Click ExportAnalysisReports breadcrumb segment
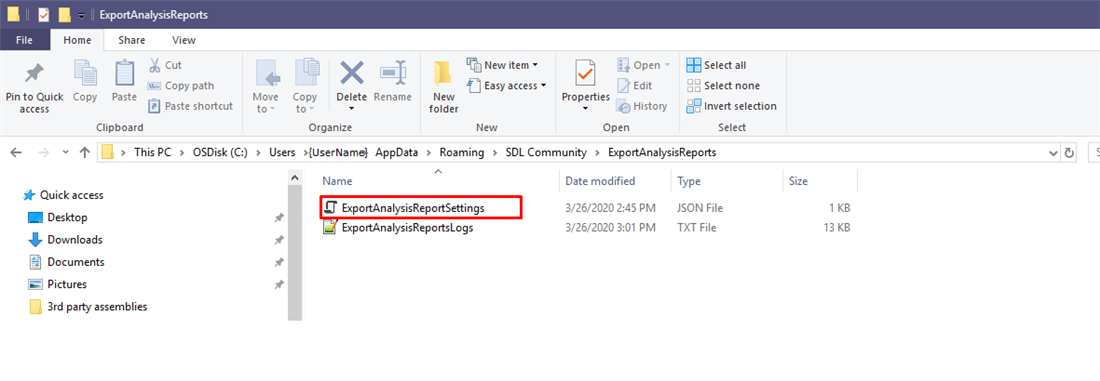1100x381 pixels. [662, 152]
